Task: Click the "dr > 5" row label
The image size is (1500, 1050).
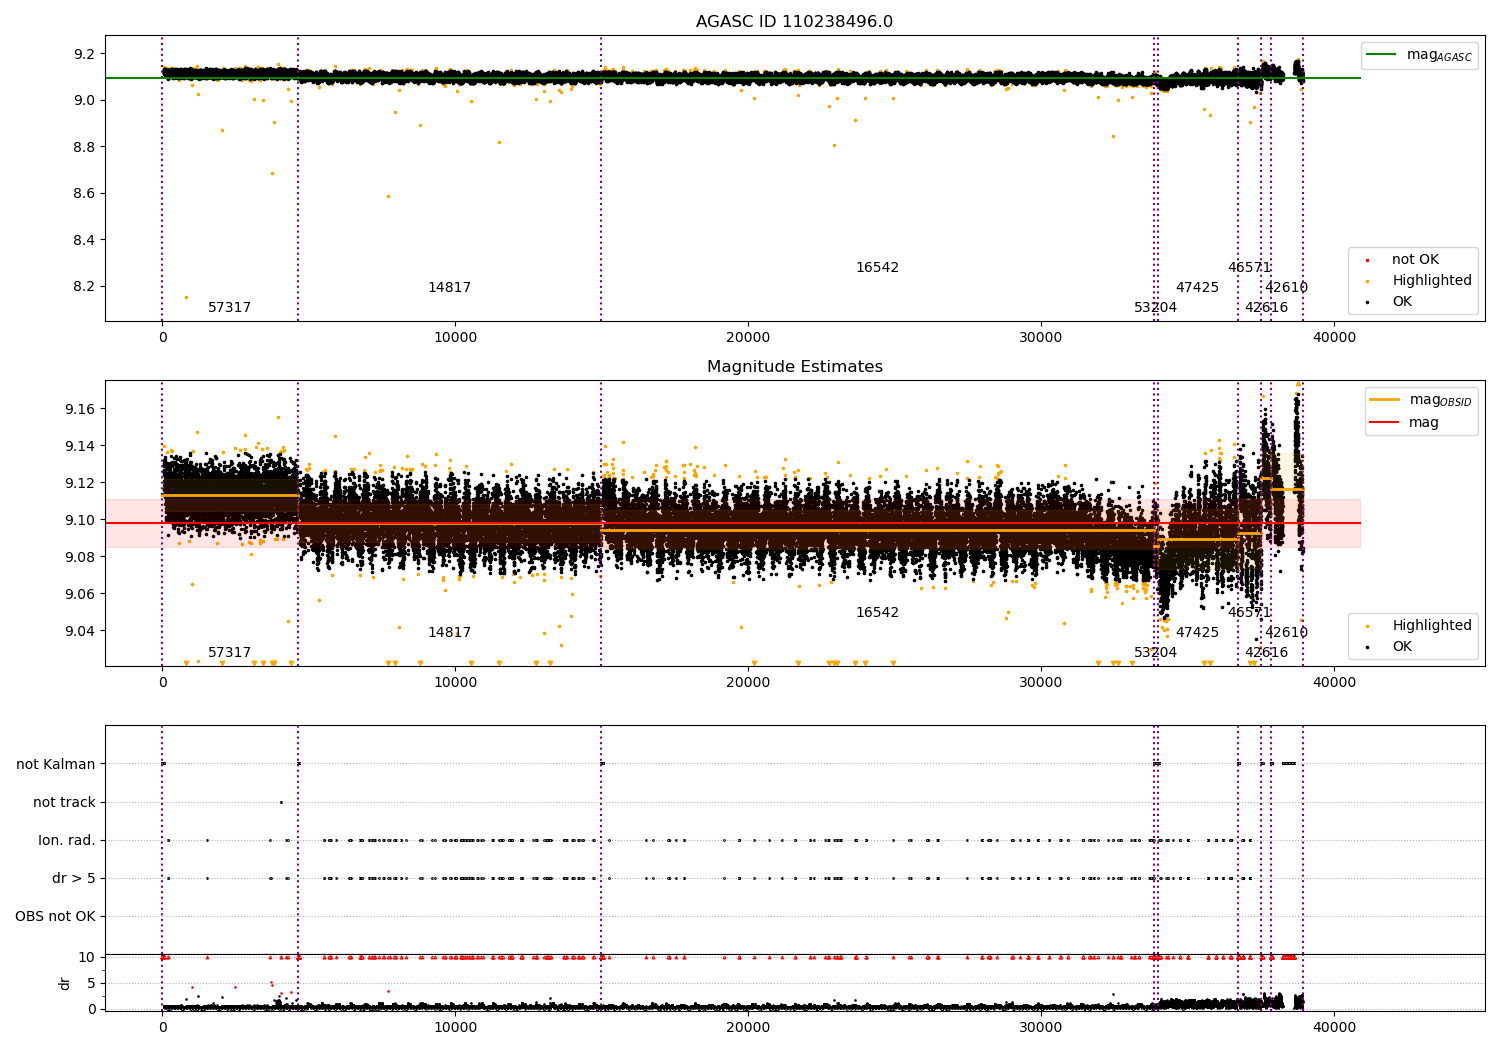Action: click(x=74, y=878)
